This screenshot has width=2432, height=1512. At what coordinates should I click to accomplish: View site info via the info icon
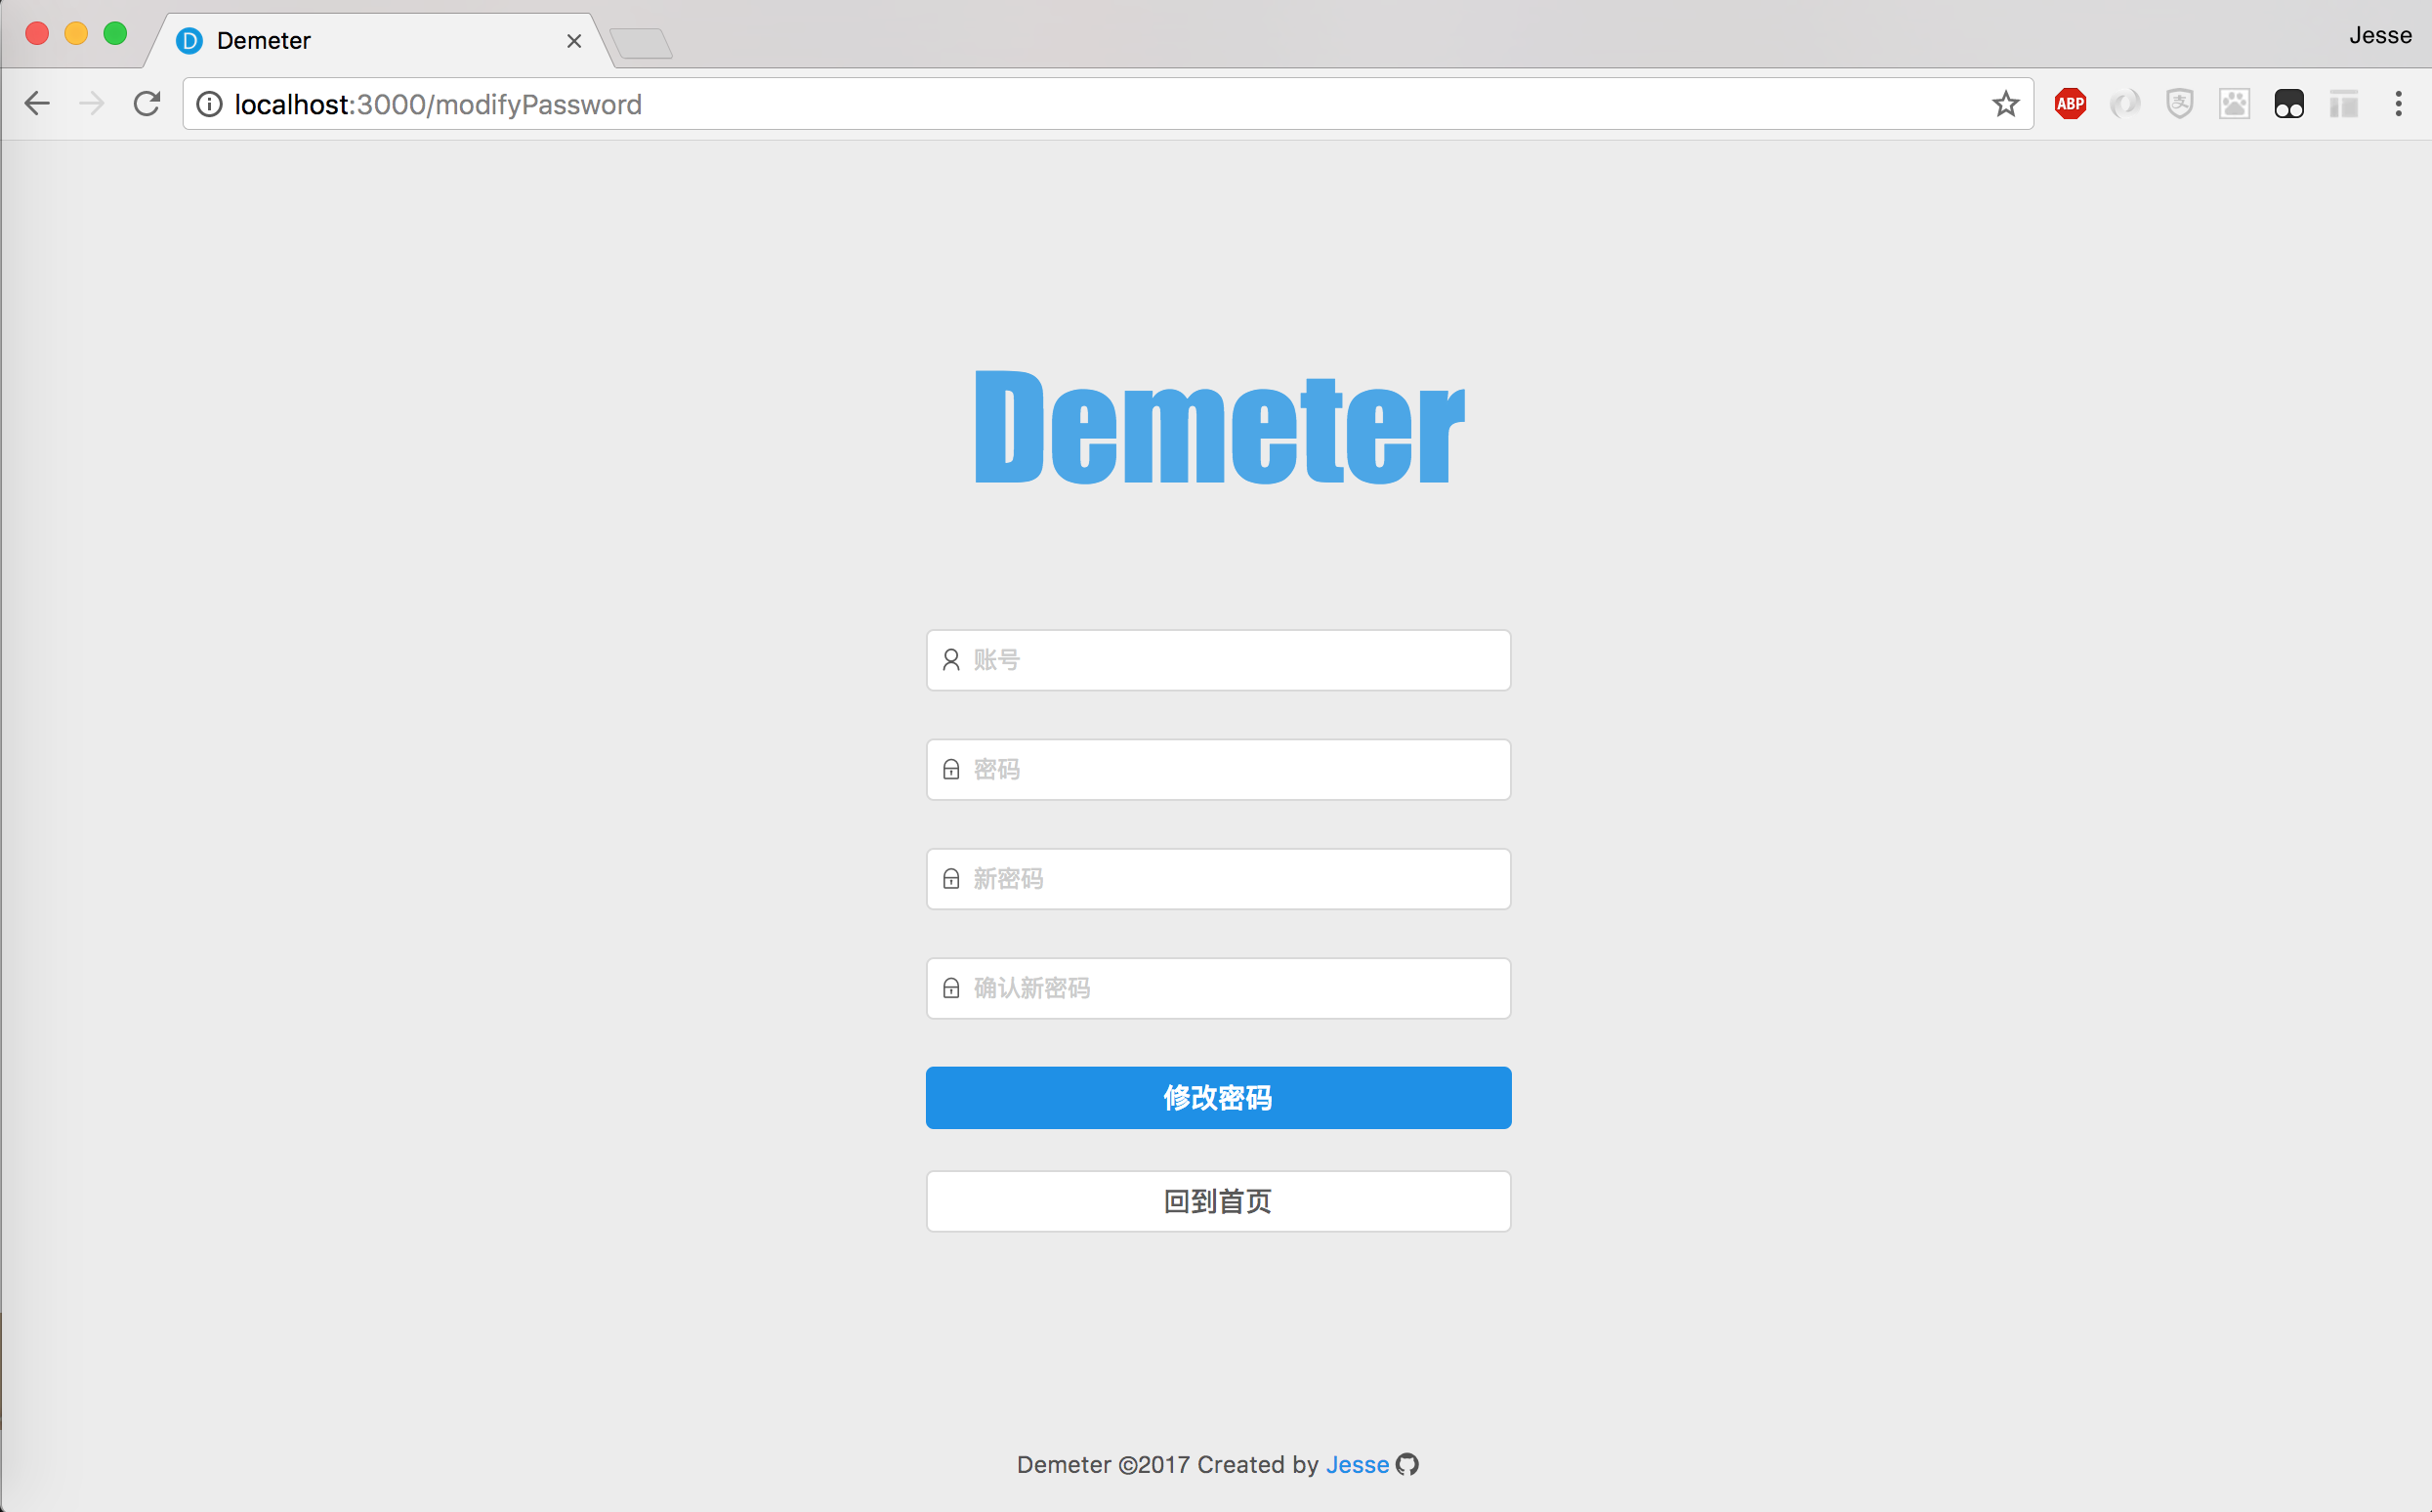click(x=209, y=104)
